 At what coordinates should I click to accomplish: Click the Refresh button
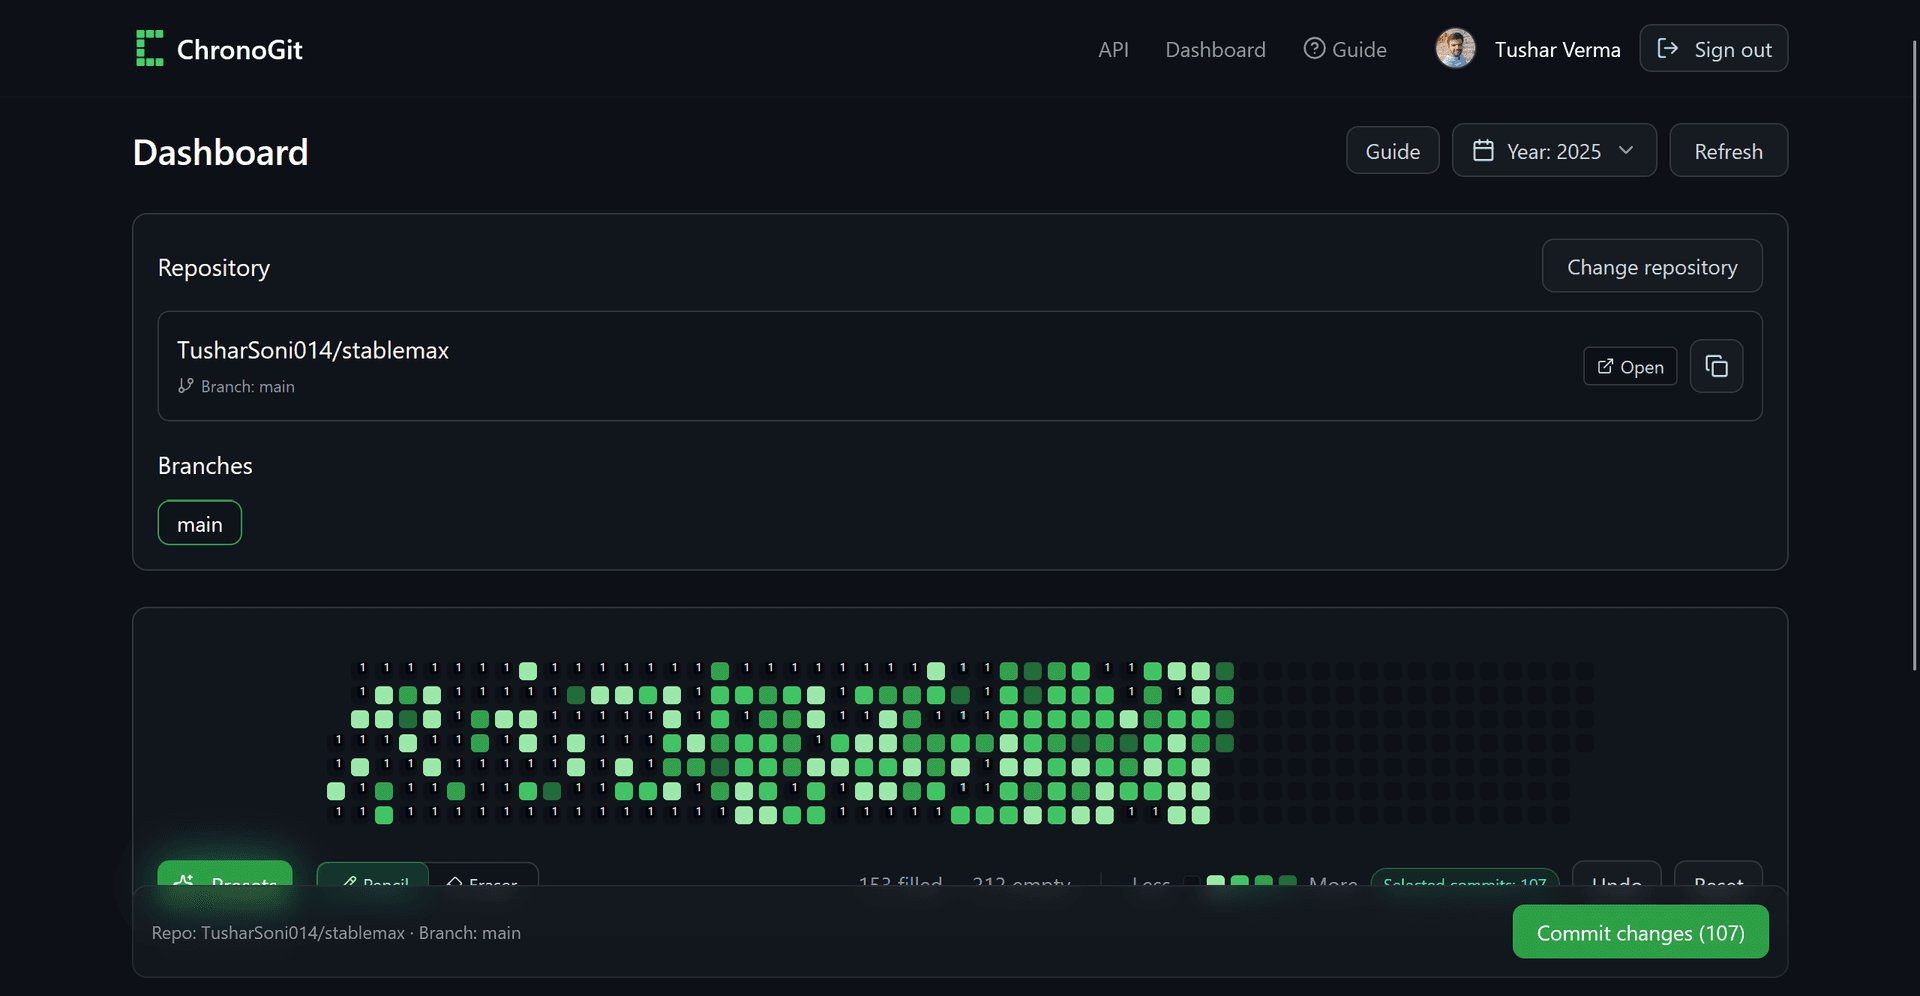(x=1728, y=151)
